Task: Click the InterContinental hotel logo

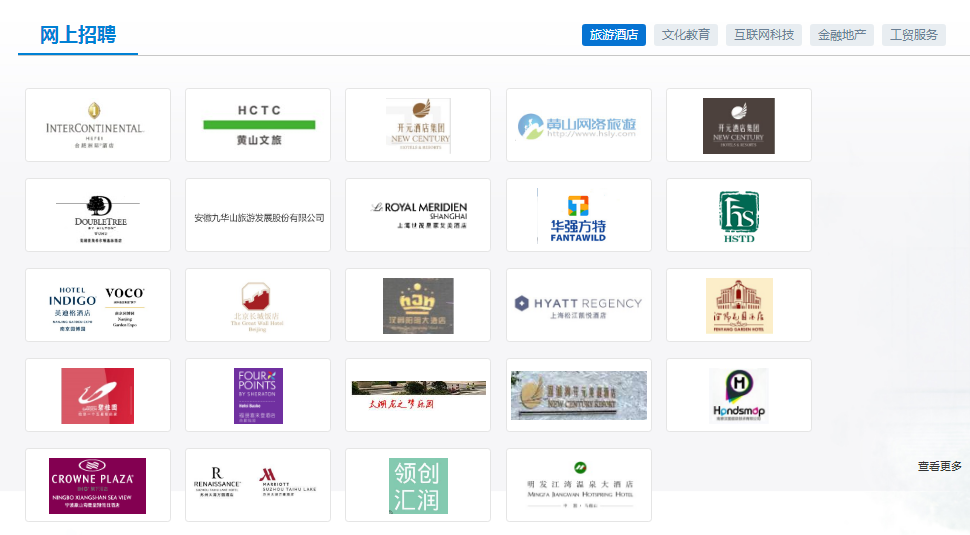Action: 97,125
